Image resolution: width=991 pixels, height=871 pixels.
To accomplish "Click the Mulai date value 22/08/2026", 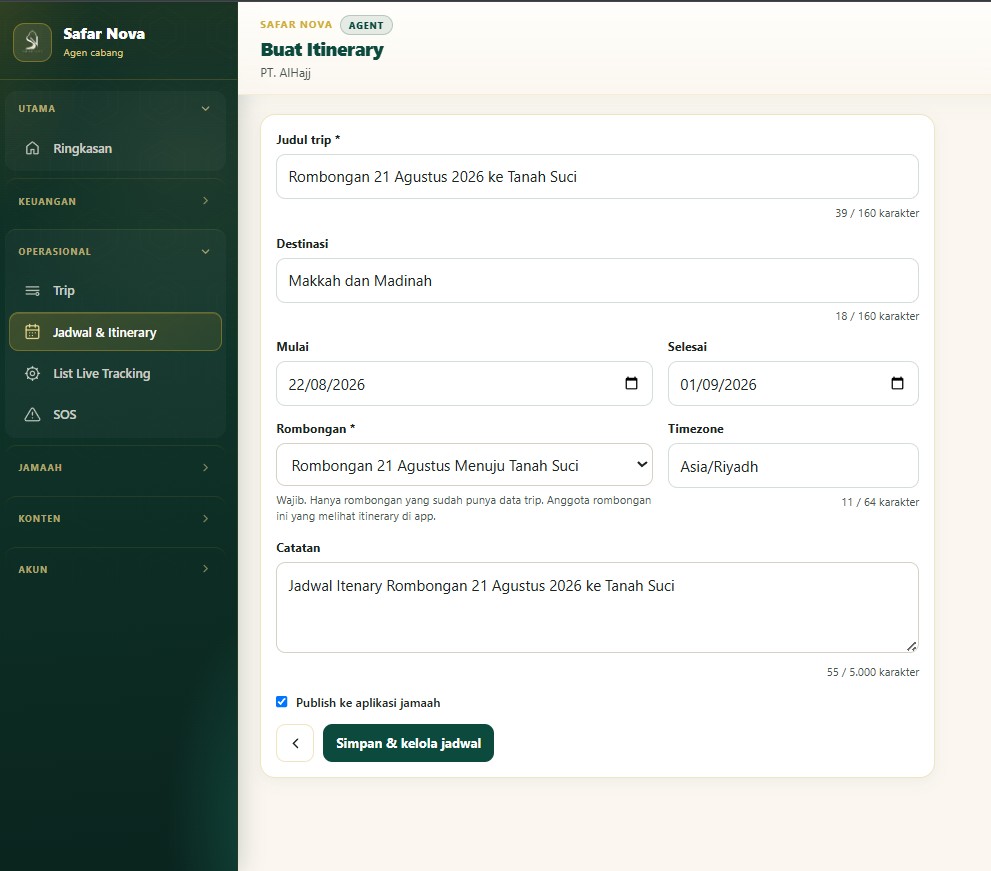I will coord(327,385).
